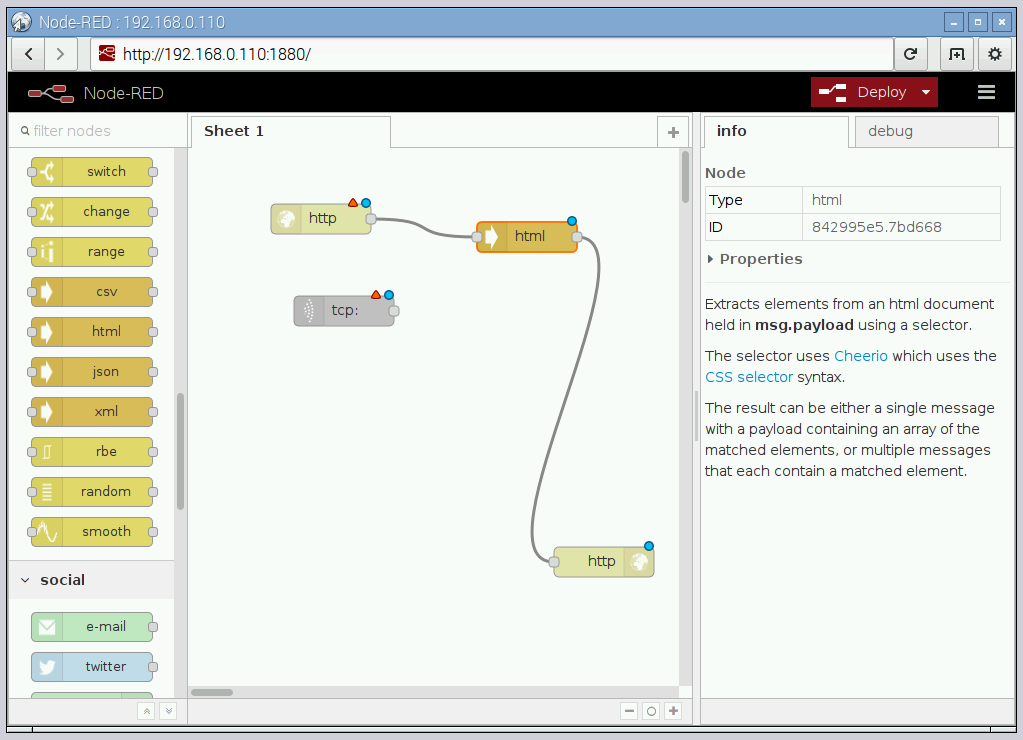Switch to the debug tab
1023x740 pixels.
click(890, 131)
